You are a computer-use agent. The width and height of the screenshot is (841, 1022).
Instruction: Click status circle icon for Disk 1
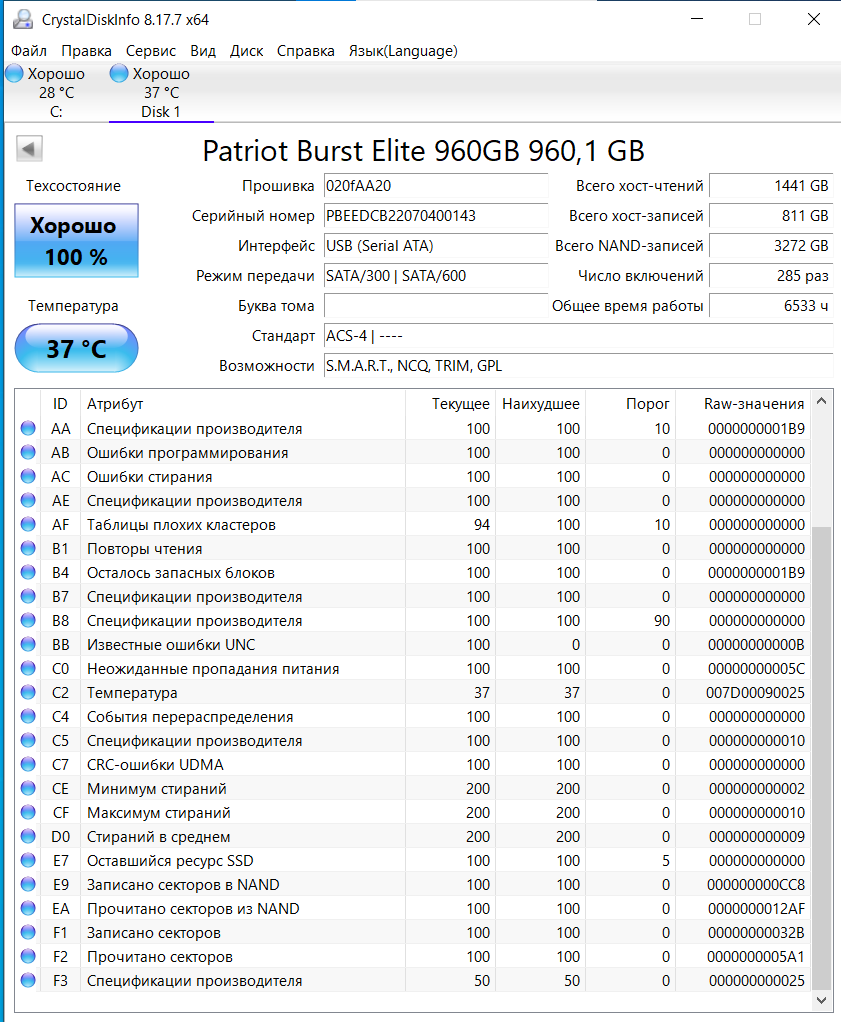point(119,74)
